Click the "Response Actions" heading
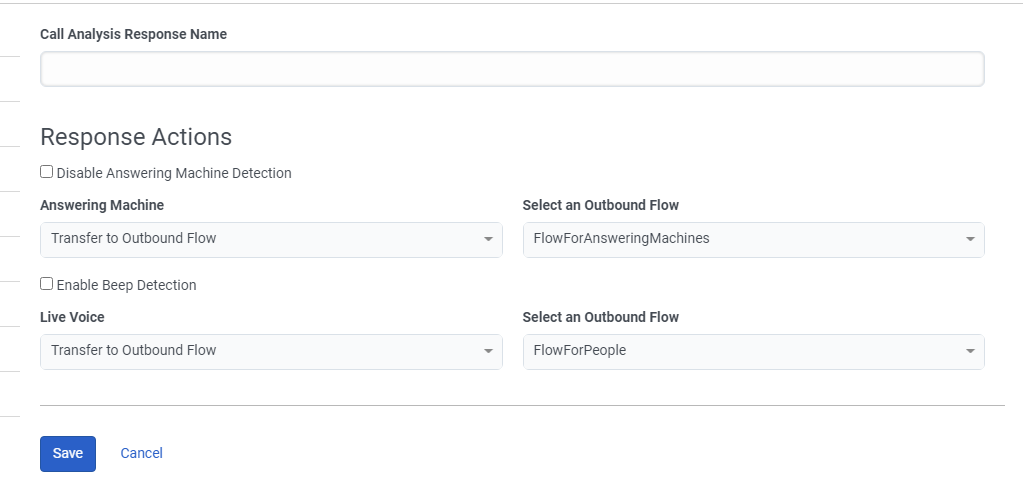 [136, 137]
